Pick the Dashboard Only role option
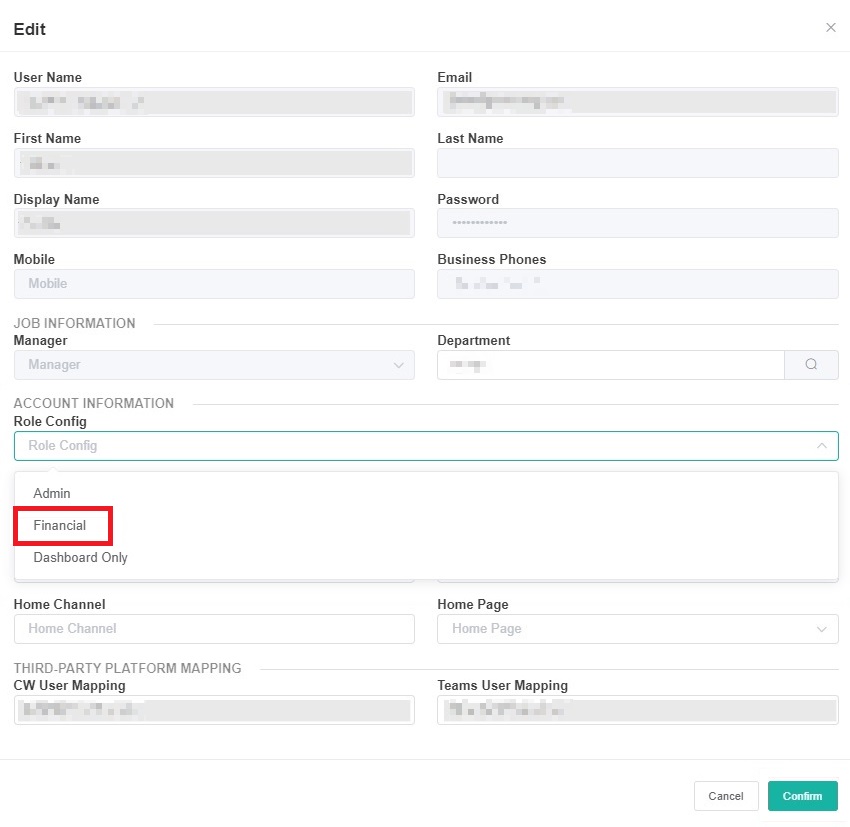The width and height of the screenshot is (850, 827). [x=81, y=558]
